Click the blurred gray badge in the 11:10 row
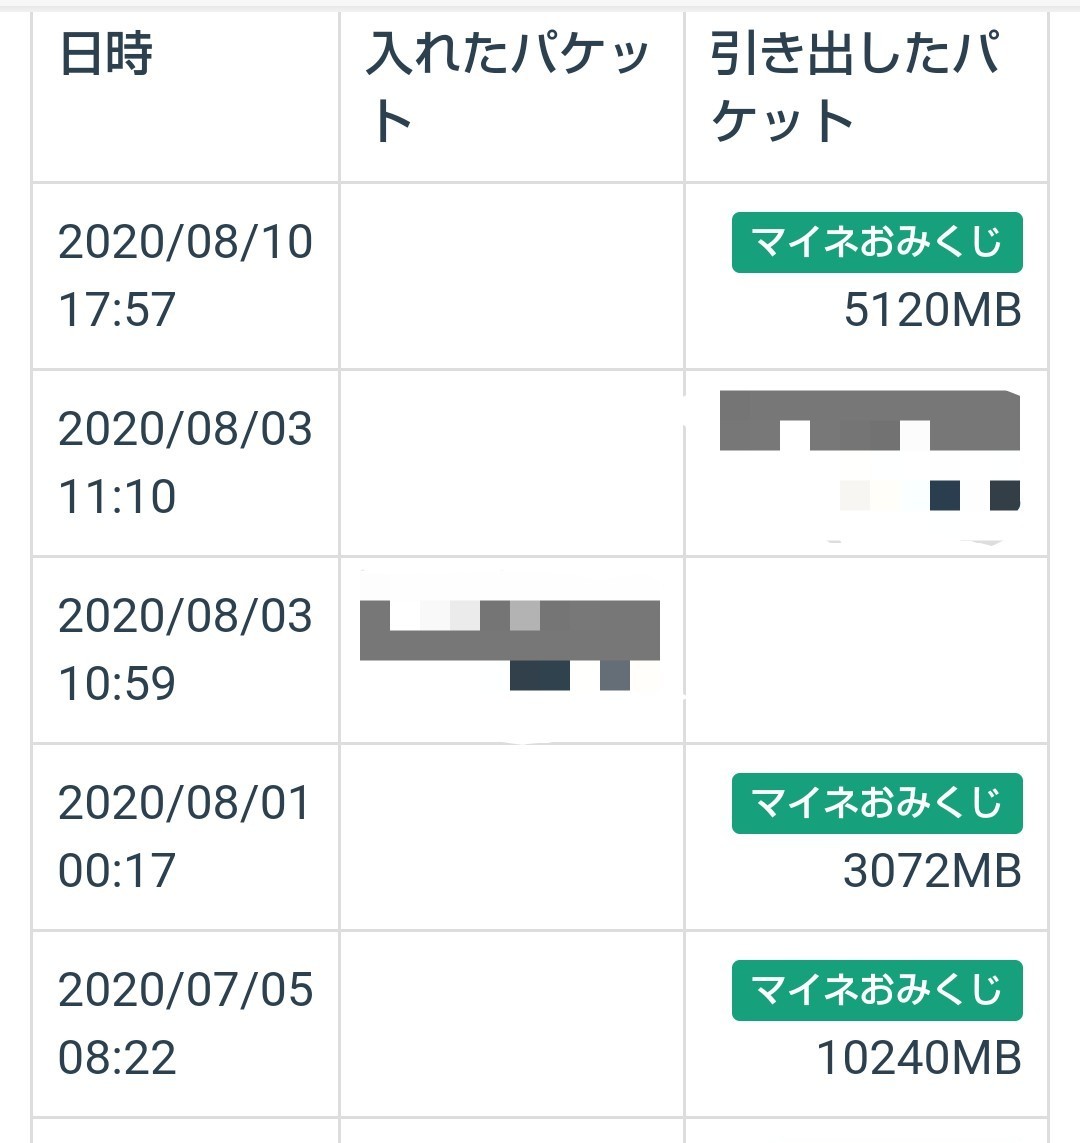 click(x=869, y=422)
